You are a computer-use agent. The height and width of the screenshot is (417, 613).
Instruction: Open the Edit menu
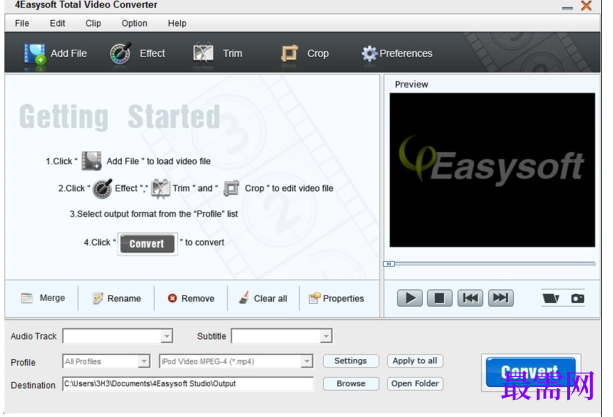pos(57,23)
